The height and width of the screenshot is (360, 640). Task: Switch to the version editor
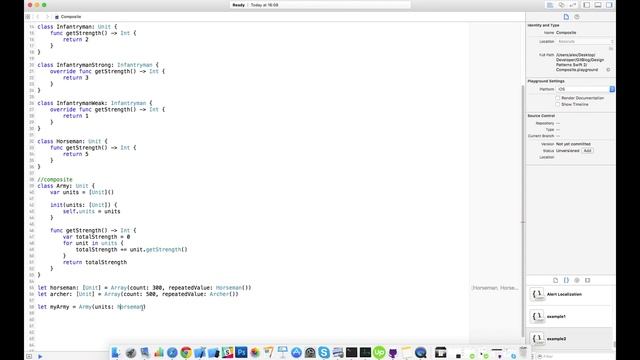pyautogui.click(x=573, y=5)
